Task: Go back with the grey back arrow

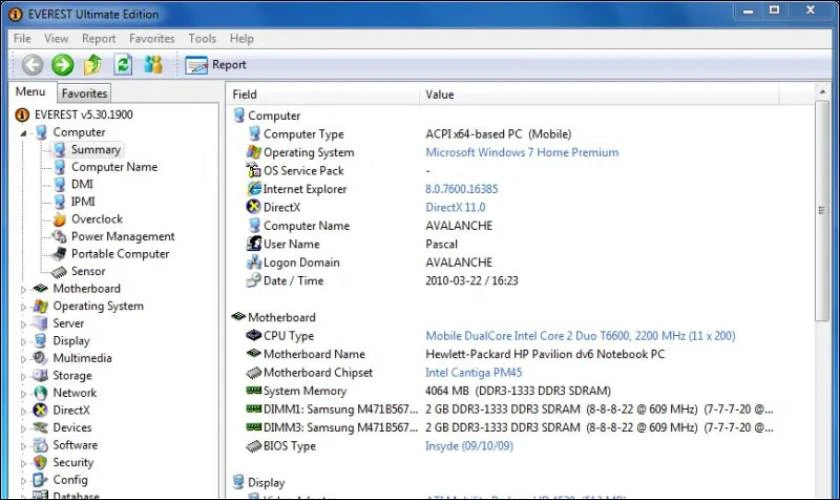Action: coord(32,65)
